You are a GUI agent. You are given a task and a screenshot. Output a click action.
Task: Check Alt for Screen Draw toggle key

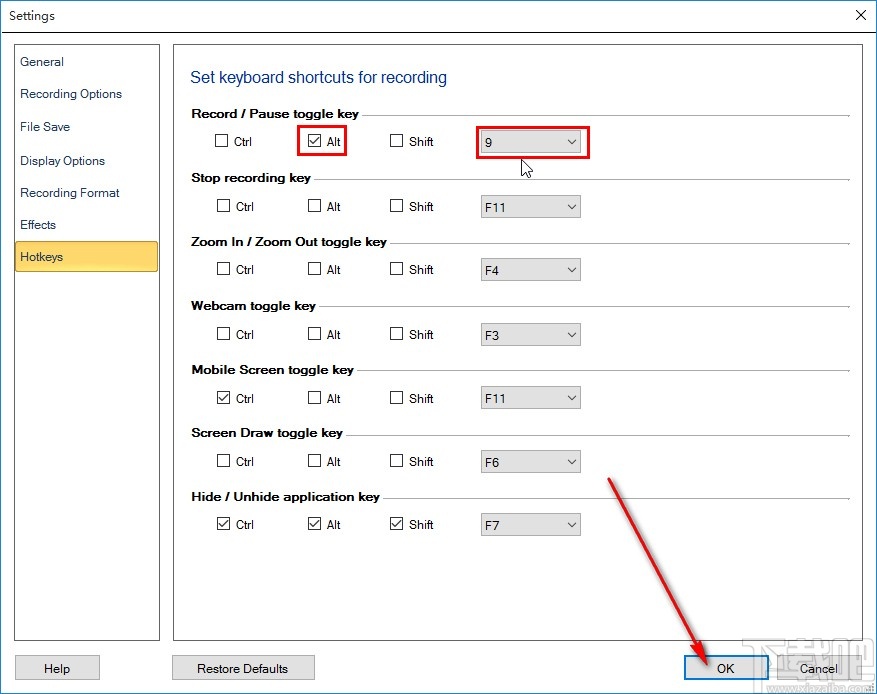(314, 461)
